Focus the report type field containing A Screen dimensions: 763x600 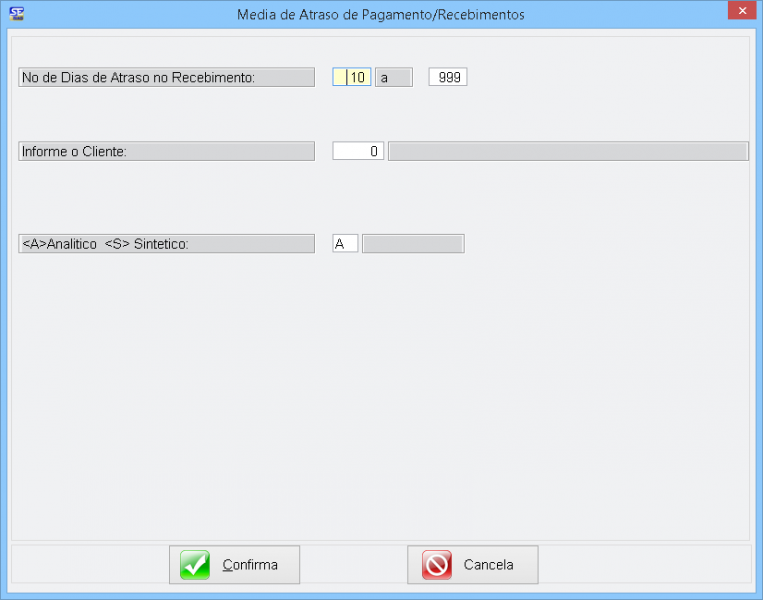coord(345,244)
